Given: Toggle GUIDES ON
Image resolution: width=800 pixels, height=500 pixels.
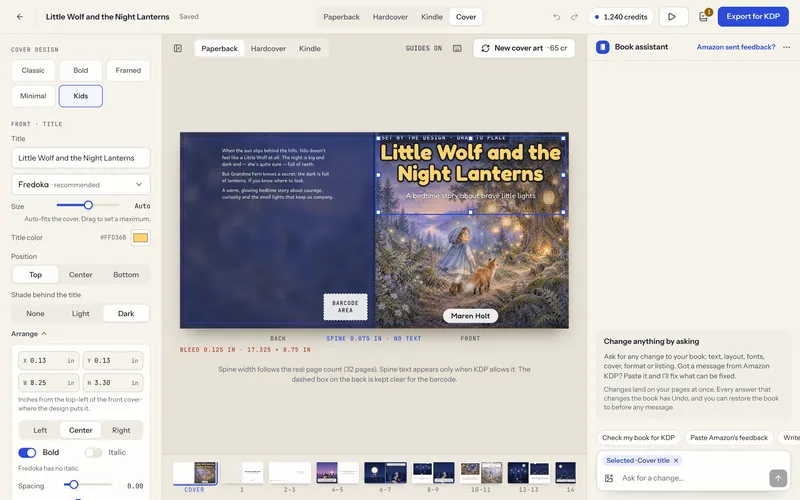Looking at the screenshot, I should [x=423, y=48].
